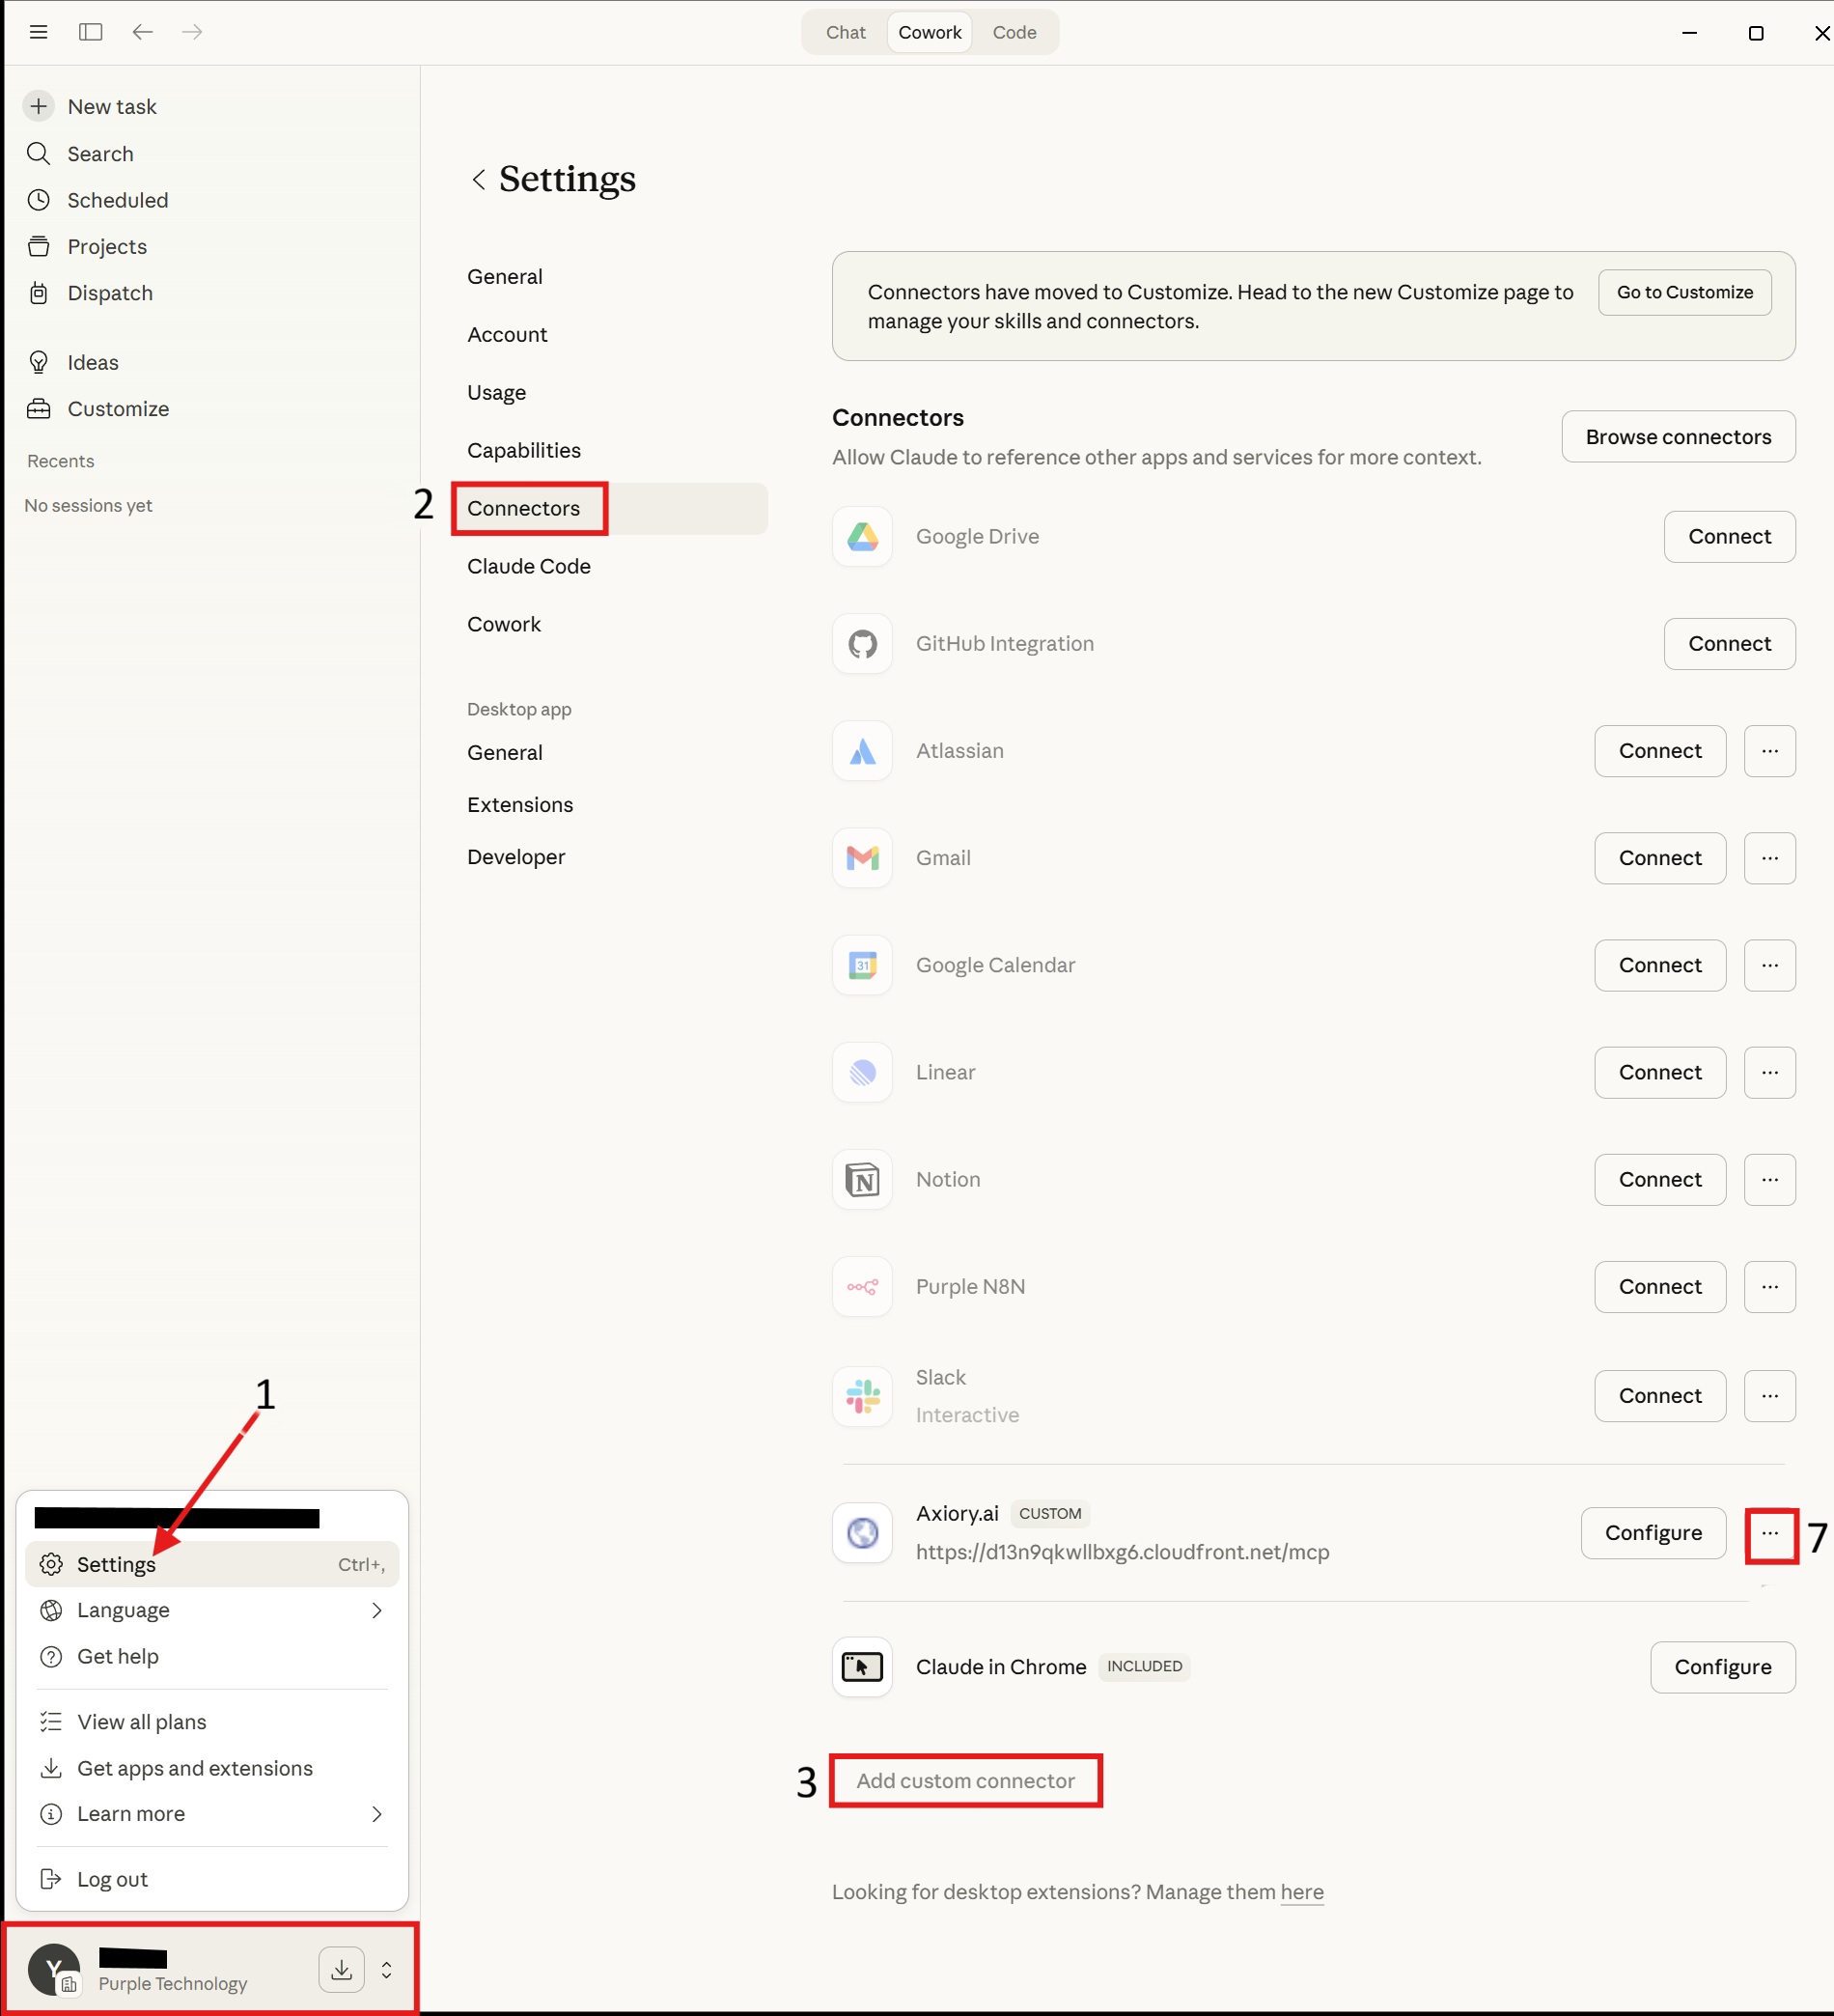1834x2016 pixels.
Task: Open Extensions under Desktop app
Action: click(x=520, y=805)
